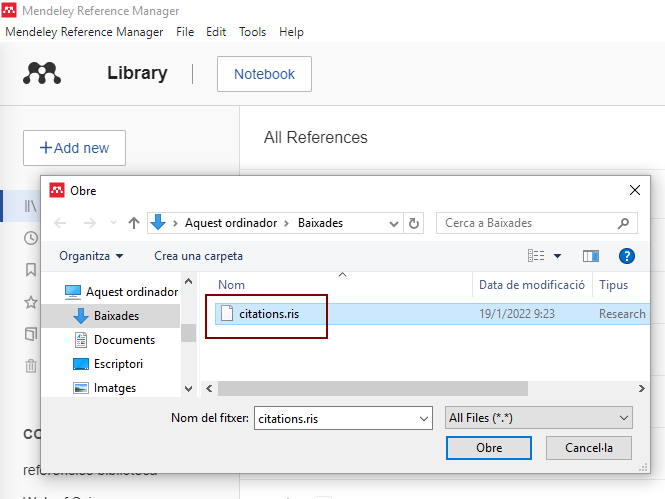Image resolution: width=665 pixels, height=499 pixels.
Task: Click the tree scroll down arrow
Action: coord(189,388)
